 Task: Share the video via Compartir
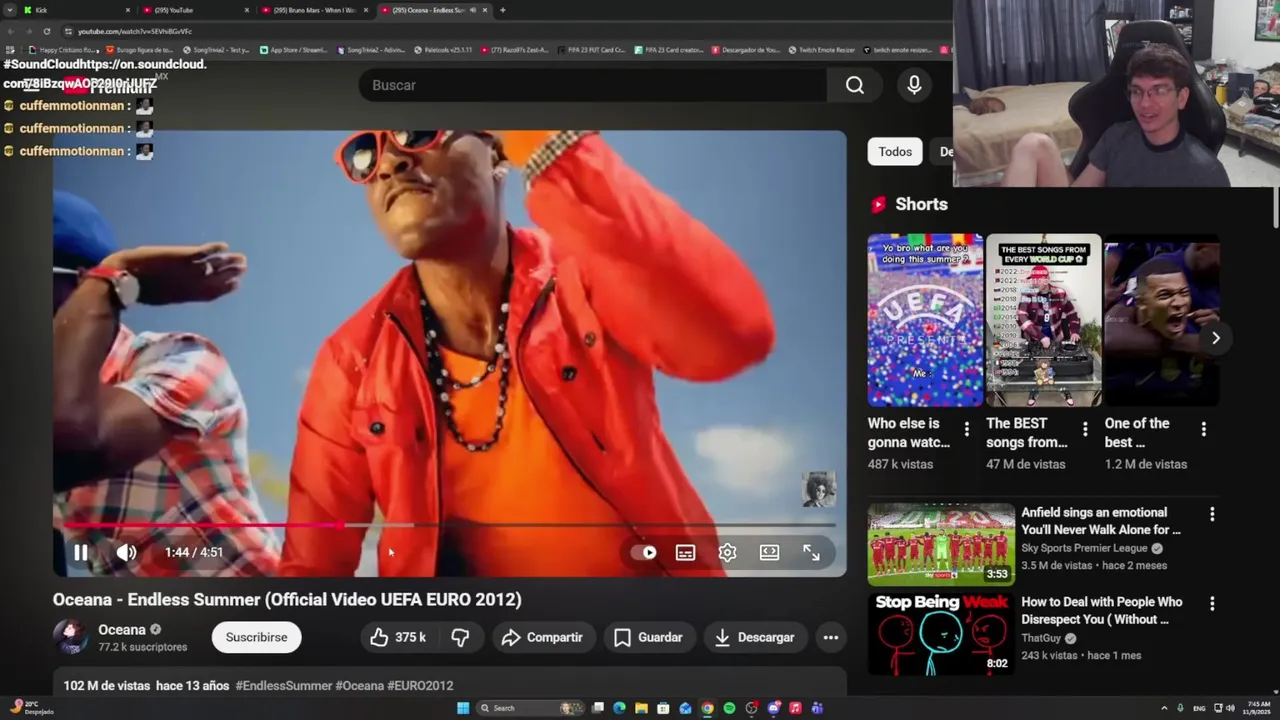542,637
